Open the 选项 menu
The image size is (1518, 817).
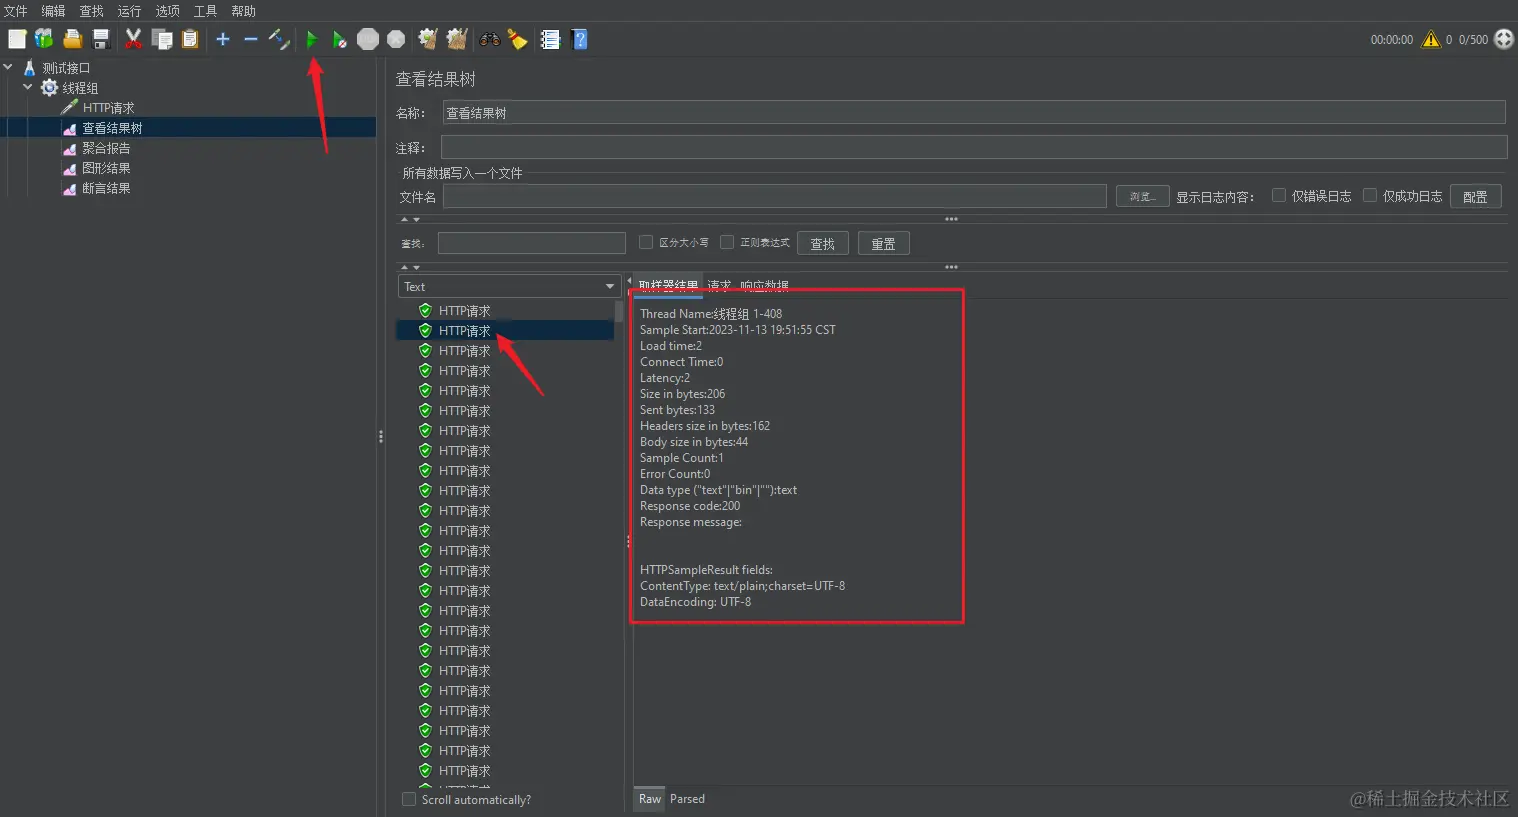(167, 11)
